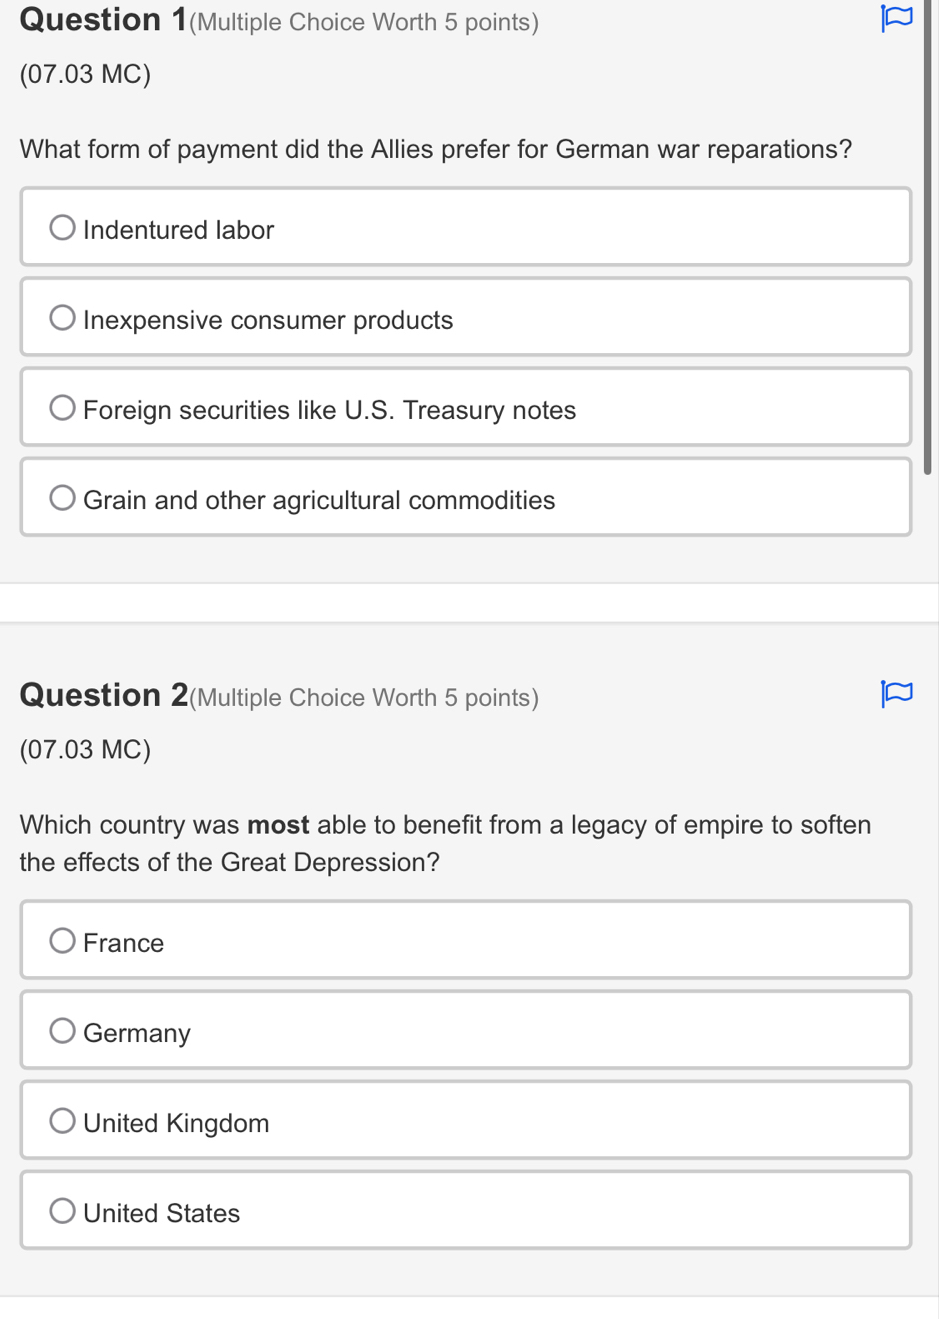Viewport: 939px width, 1319px height.
Task: Select Grain and other agricultural commodities
Action: (x=63, y=498)
